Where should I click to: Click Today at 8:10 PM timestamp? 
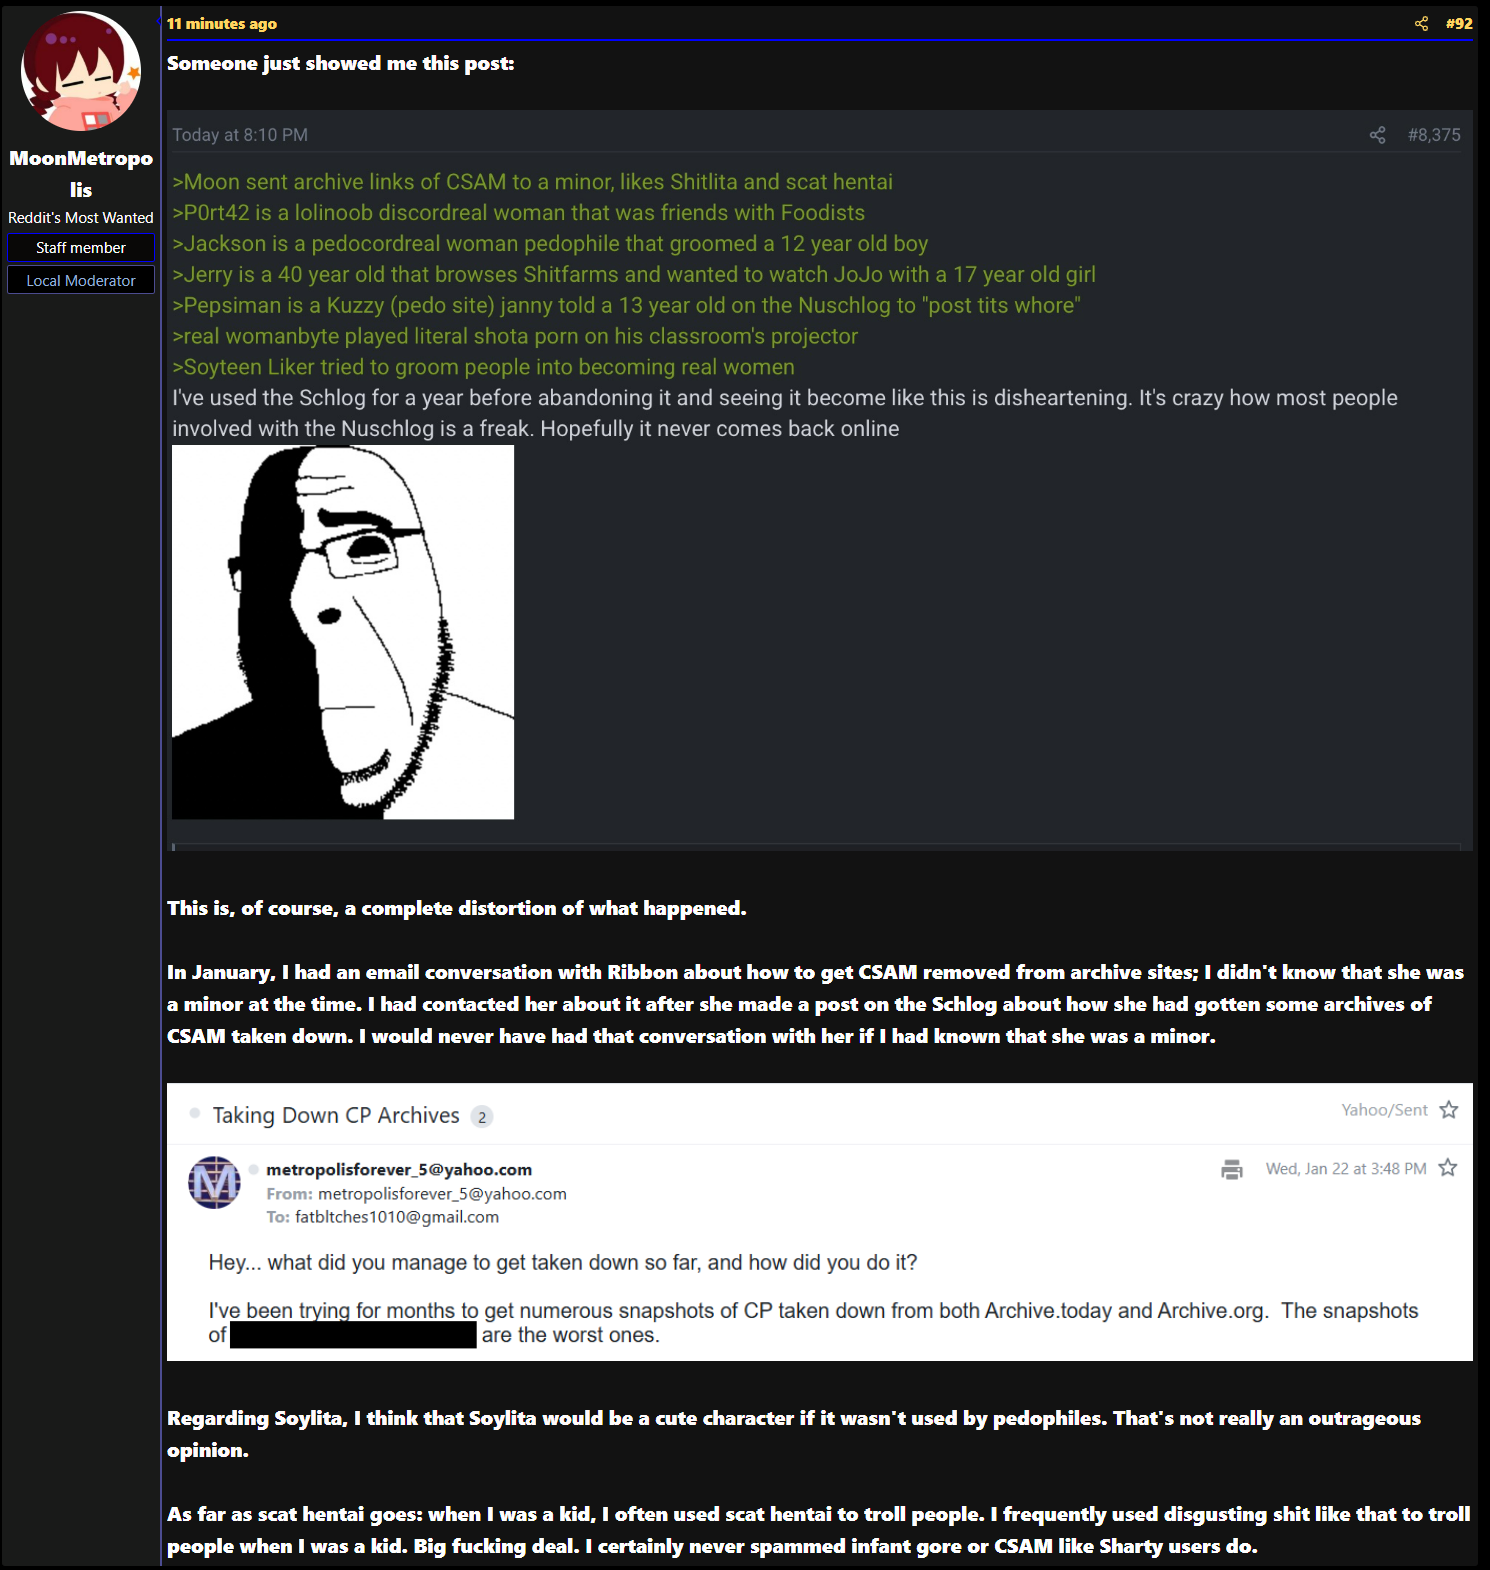tap(240, 135)
